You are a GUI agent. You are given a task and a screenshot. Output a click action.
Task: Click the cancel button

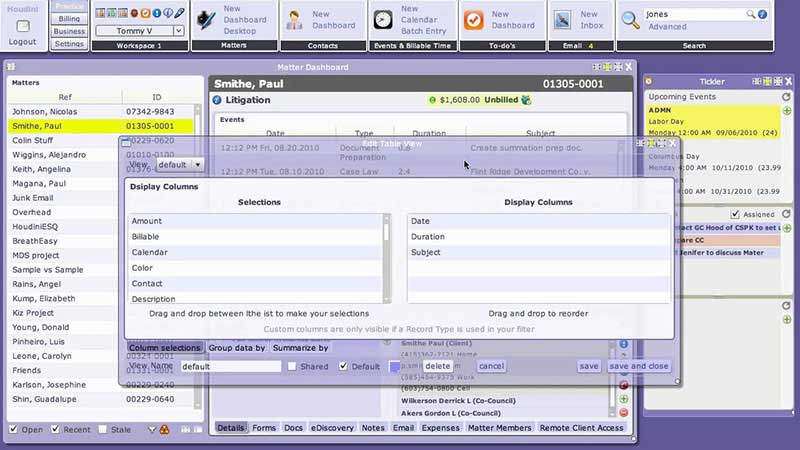pyautogui.click(x=491, y=366)
